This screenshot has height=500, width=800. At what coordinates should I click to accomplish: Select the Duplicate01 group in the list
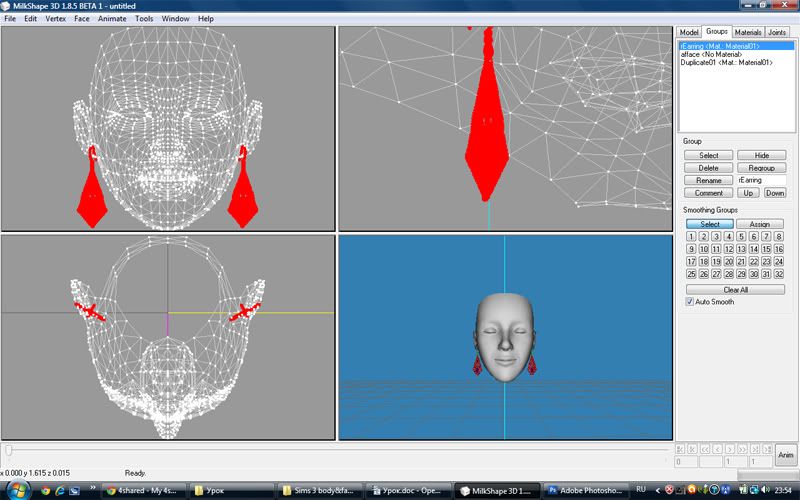coord(737,62)
